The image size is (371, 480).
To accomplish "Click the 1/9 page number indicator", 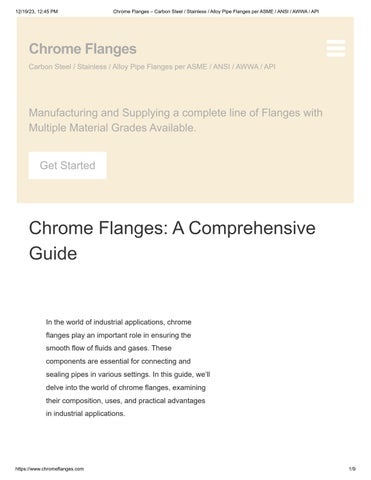I will pos(352,469).
